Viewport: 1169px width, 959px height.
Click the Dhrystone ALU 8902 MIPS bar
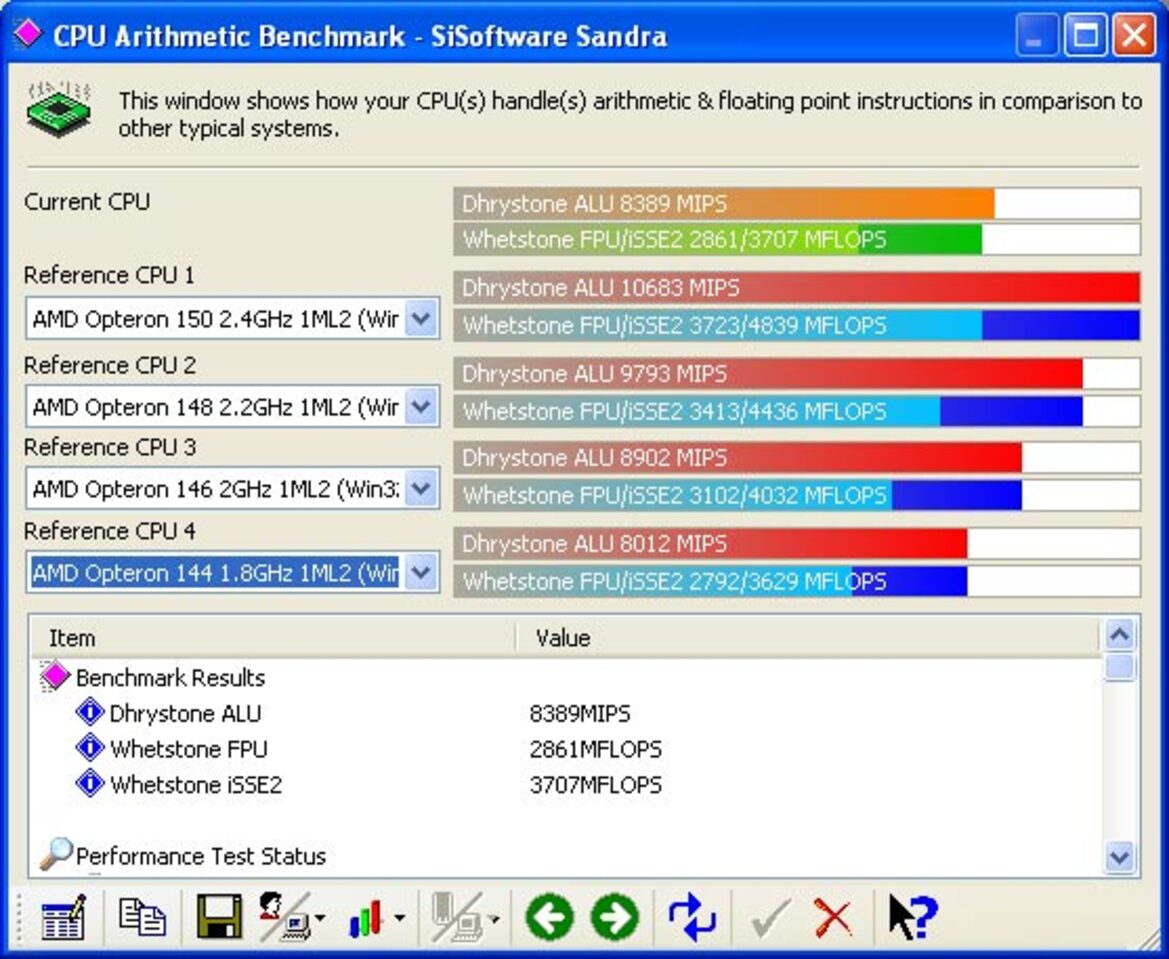tap(797, 458)
